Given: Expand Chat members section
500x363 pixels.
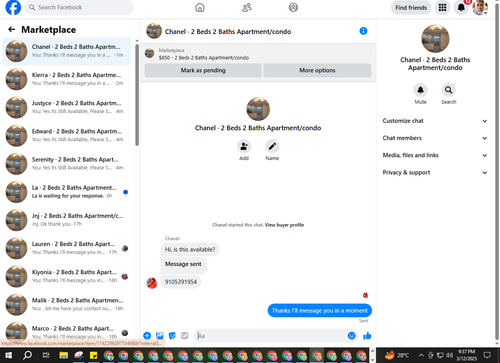Looking at the screenshot, I should pyautogui.click(x=435, y=138).
